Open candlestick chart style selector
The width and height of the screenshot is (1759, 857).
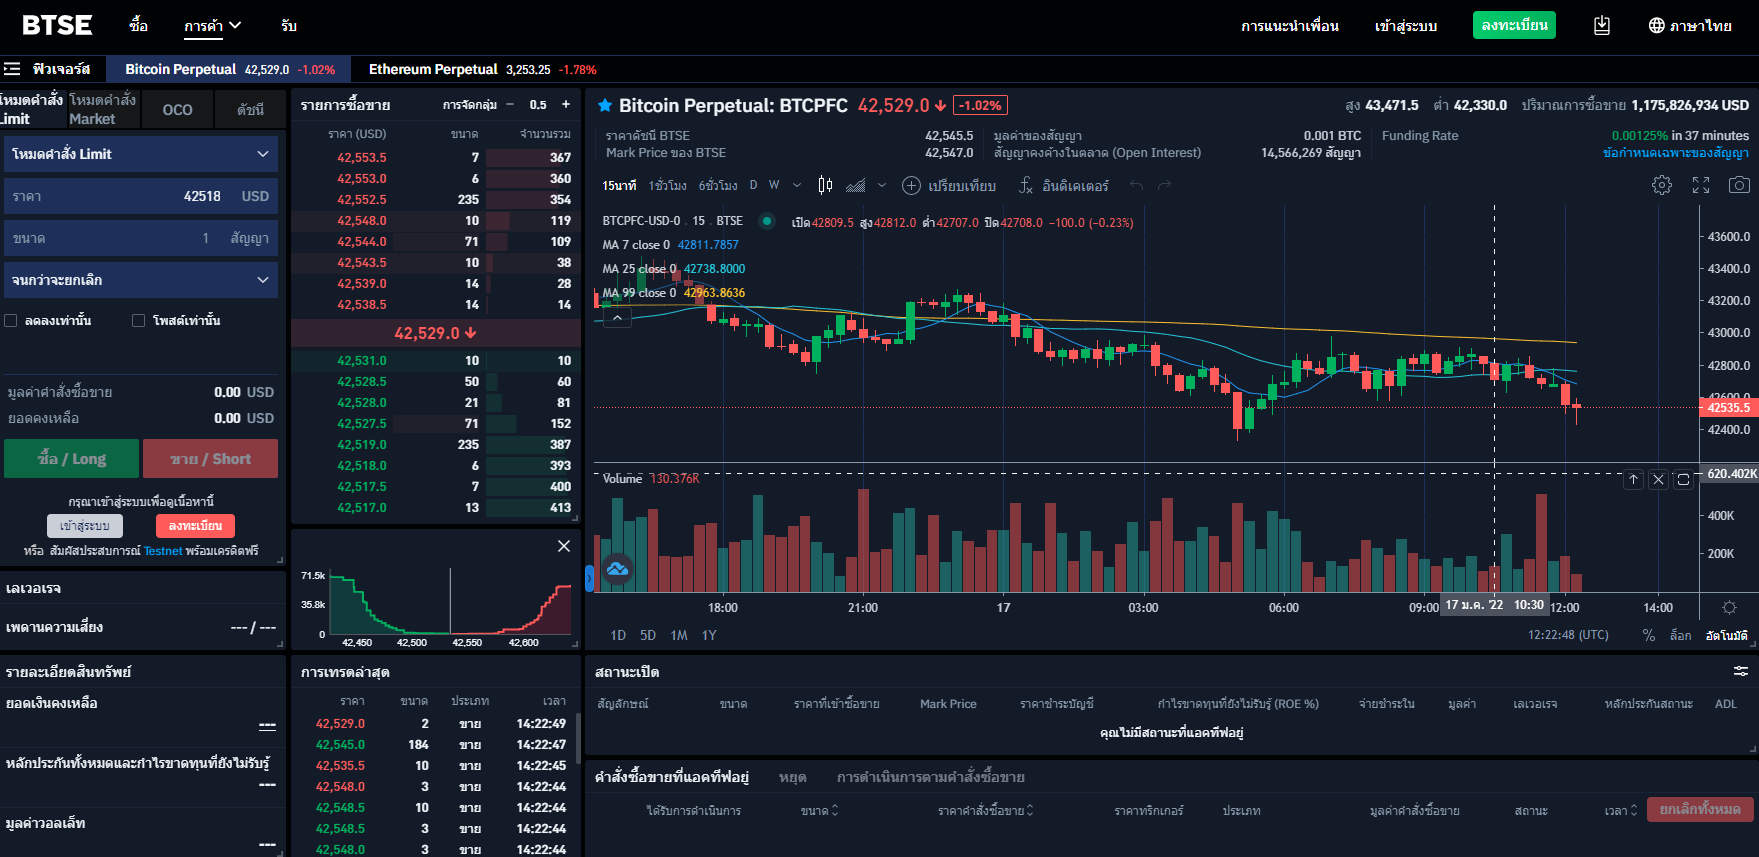pyautogui.click(x=825, y=185)
